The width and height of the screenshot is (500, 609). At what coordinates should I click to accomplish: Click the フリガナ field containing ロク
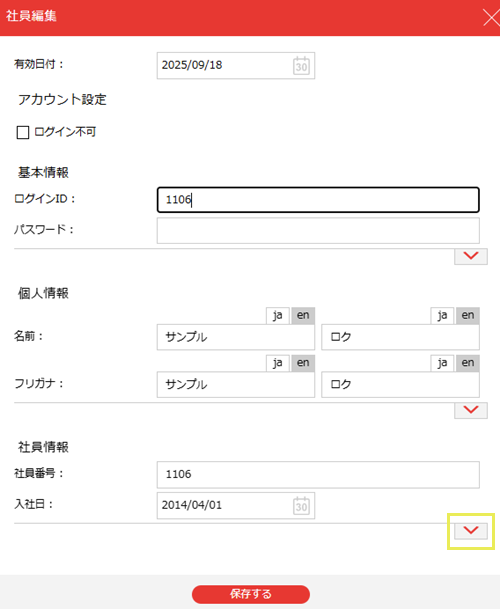tap(400, 385)
